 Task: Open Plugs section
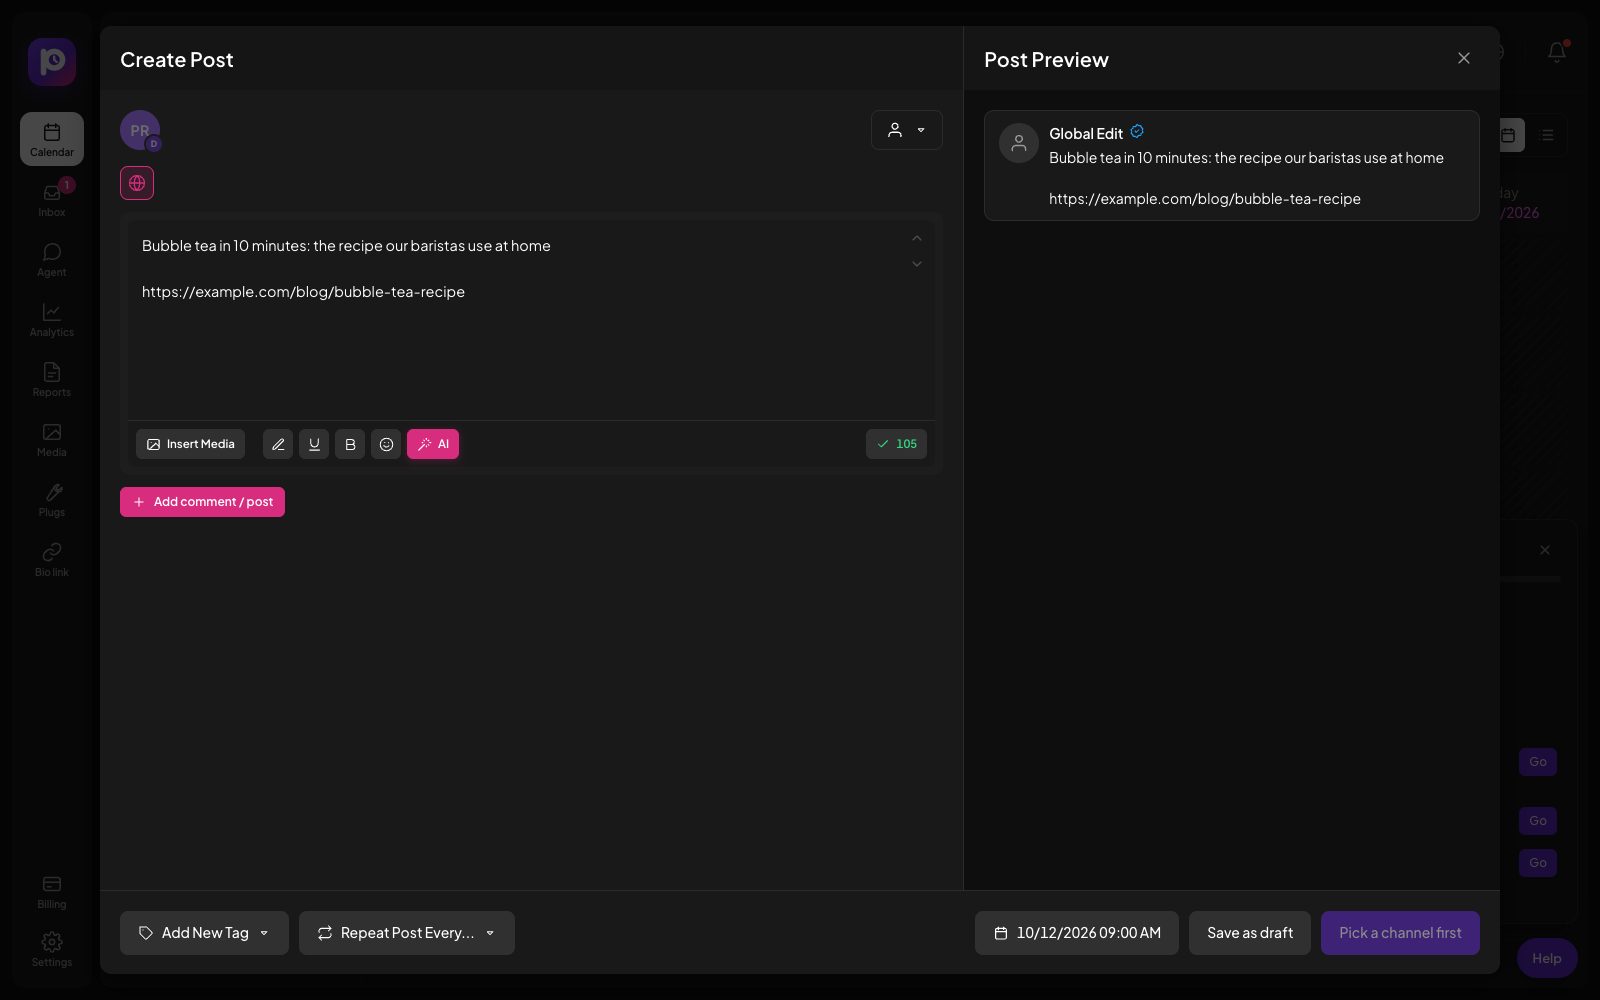tap(52, 499)
